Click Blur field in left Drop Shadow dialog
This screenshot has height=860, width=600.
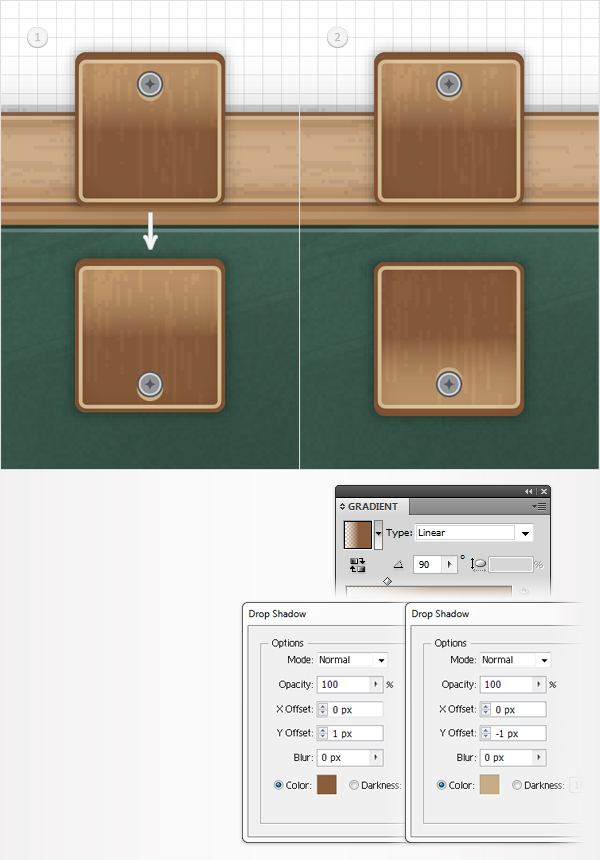click(343, 757)
